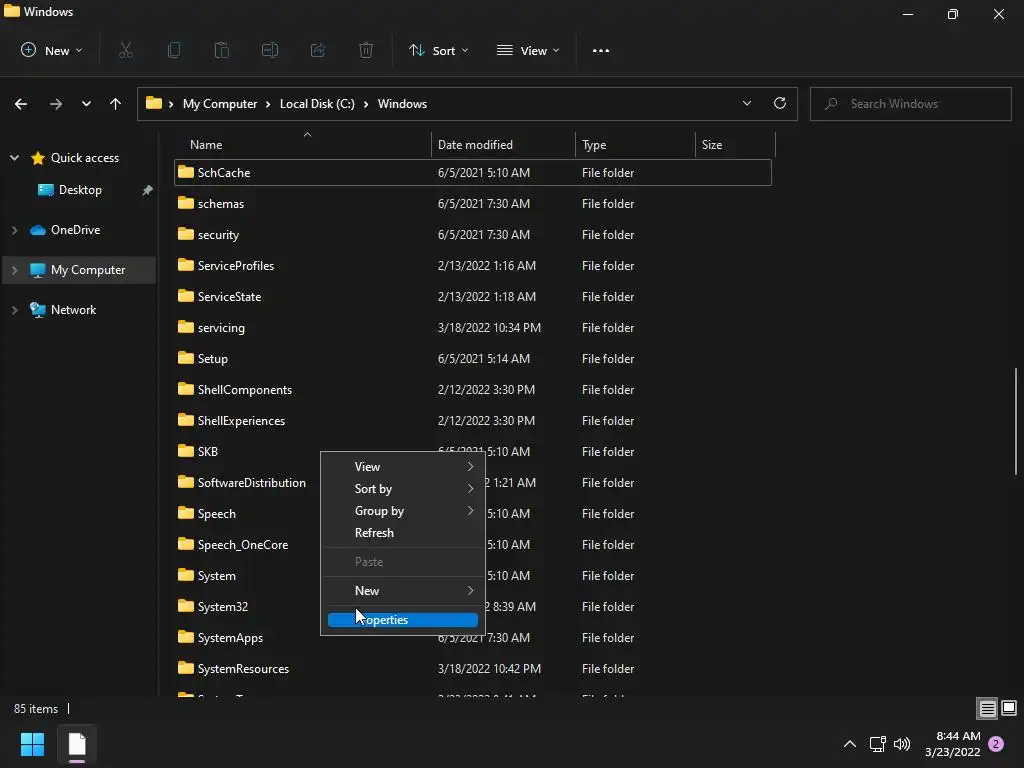Click the Paste clipboard icon in toolbar
Image resolution: width=1024 pixels, height=768 pixels.
pyautogui.click(x=222, y=50)
